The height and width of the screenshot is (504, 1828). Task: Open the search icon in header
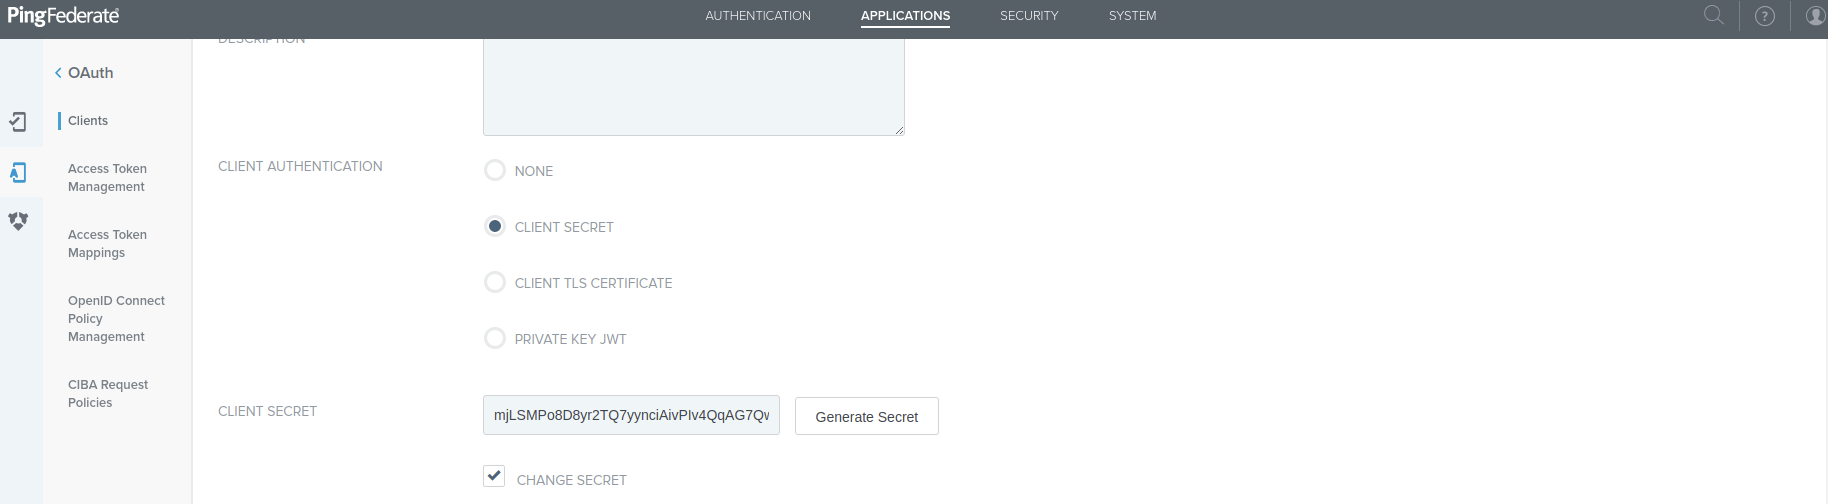coord(1713,15)
